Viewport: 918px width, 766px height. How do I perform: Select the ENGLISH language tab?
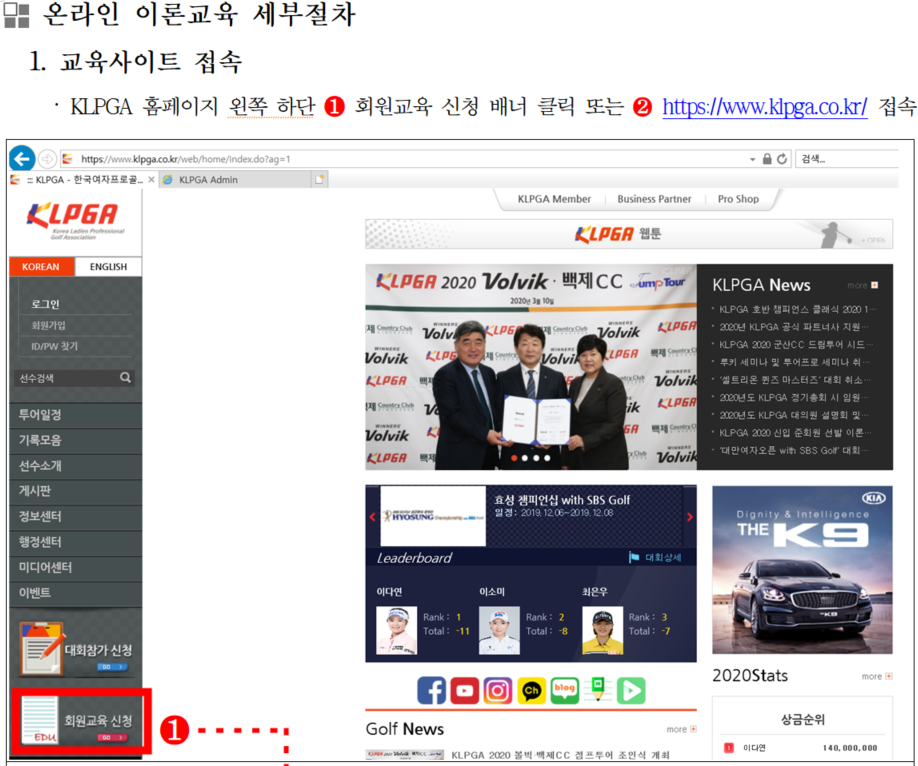pos(108,266)
